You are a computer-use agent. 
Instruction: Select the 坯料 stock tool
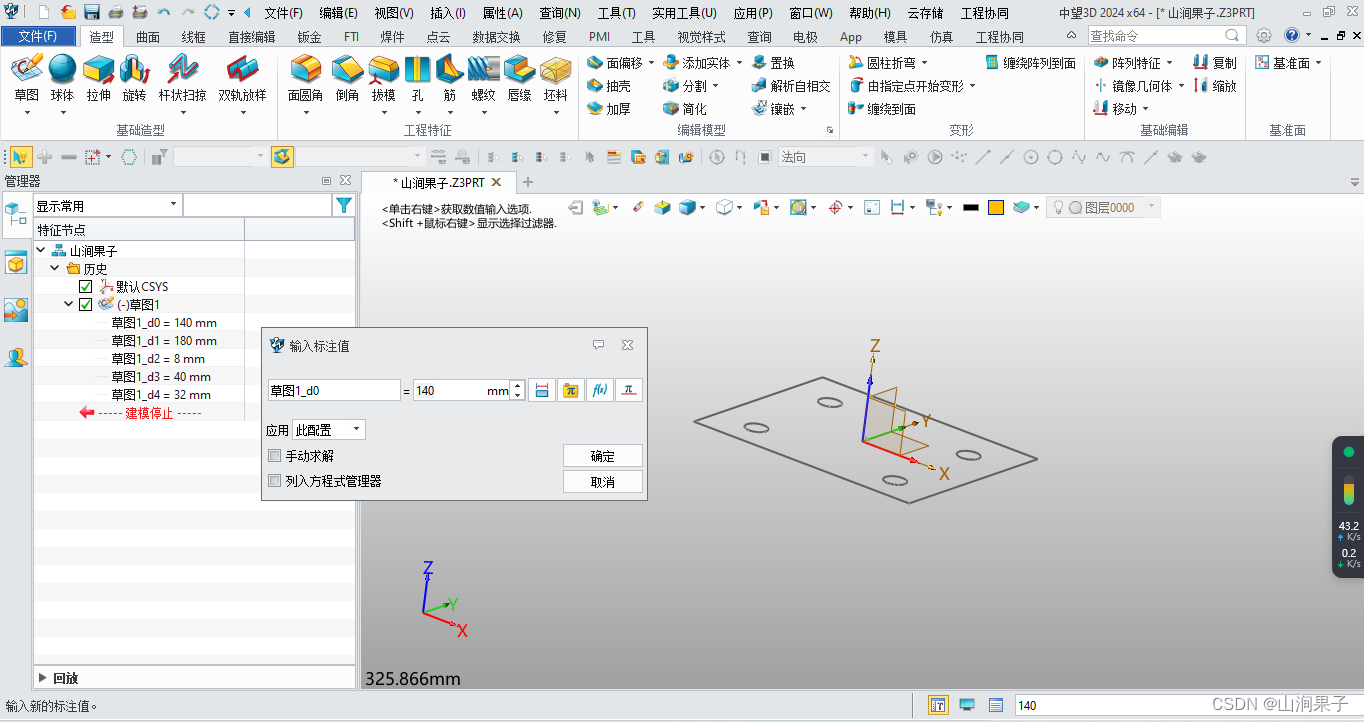(x=555, y=78)
